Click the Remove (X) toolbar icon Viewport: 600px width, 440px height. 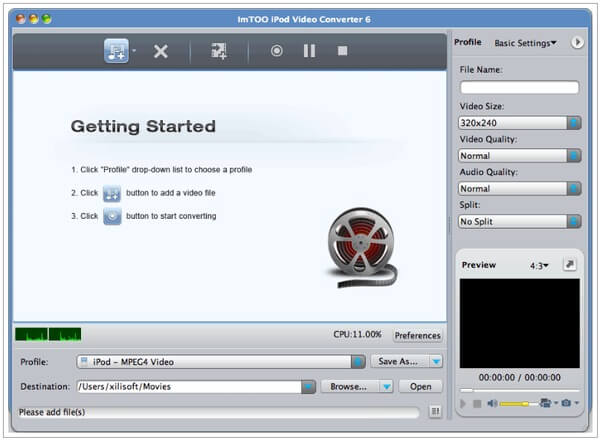[161, 51]
